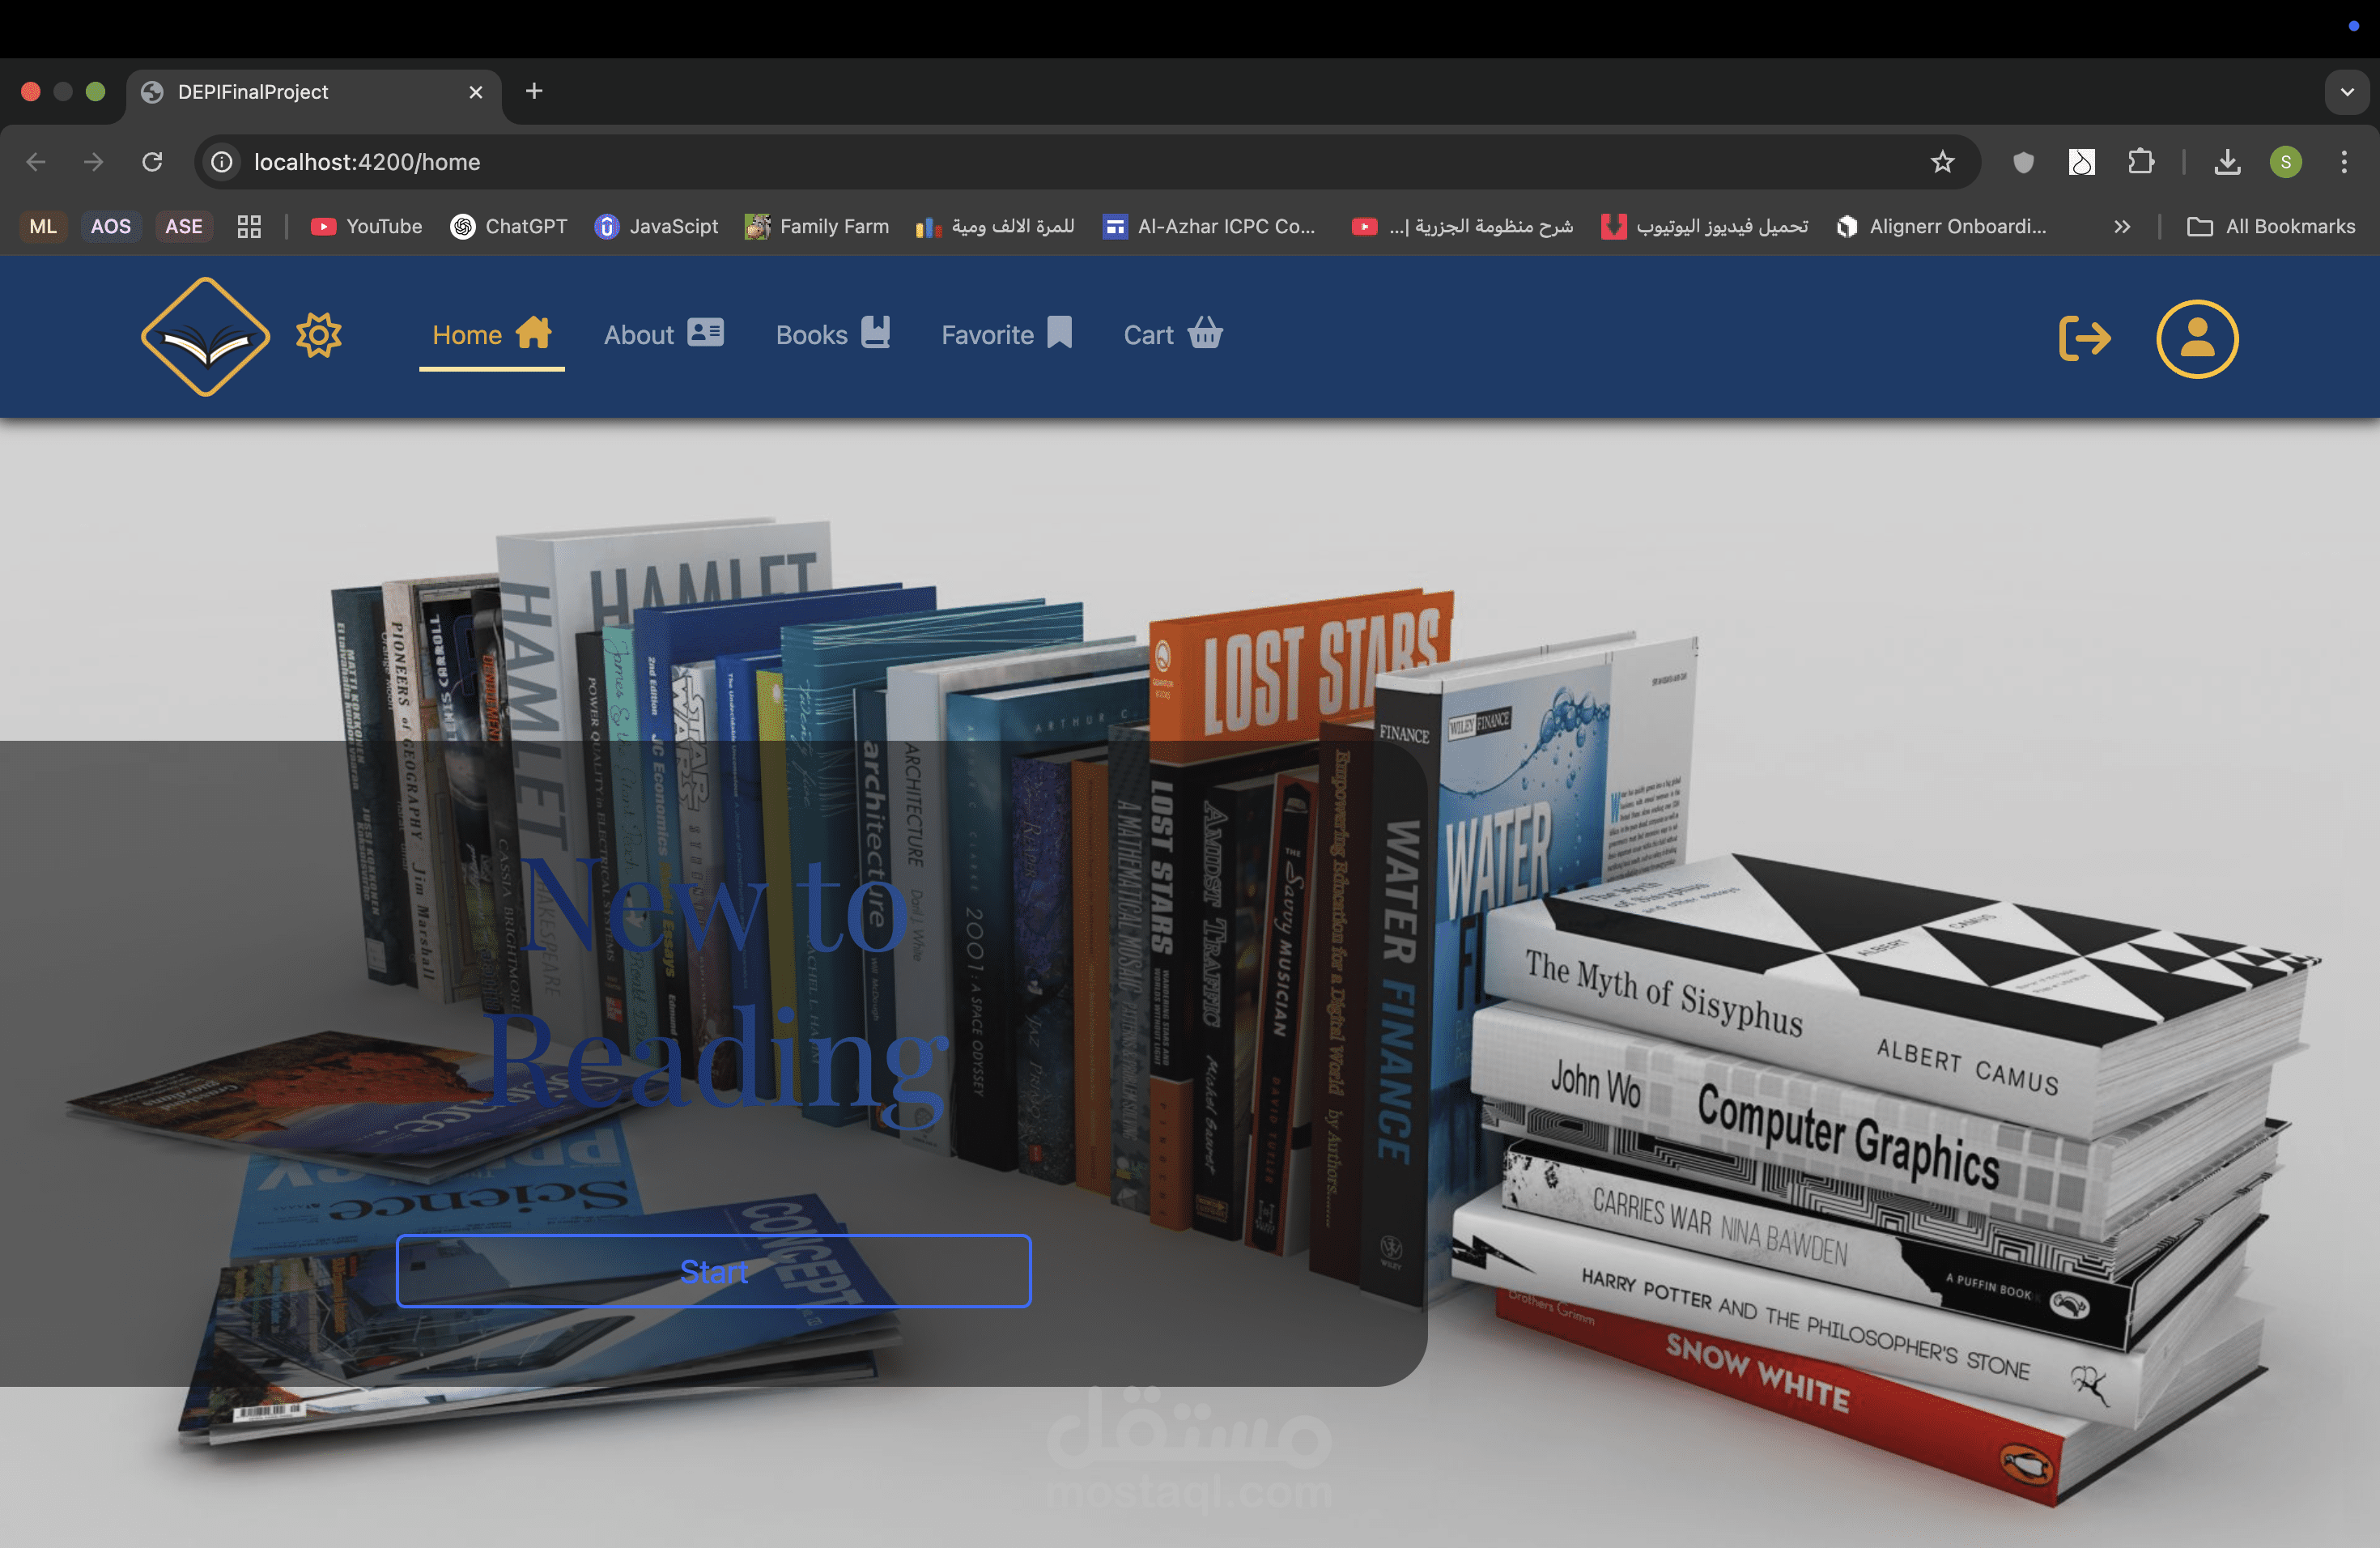Open the Chrome profile avatar S
The height and width of the screenshot is (1548, 2380).
tap(2286, 162)
